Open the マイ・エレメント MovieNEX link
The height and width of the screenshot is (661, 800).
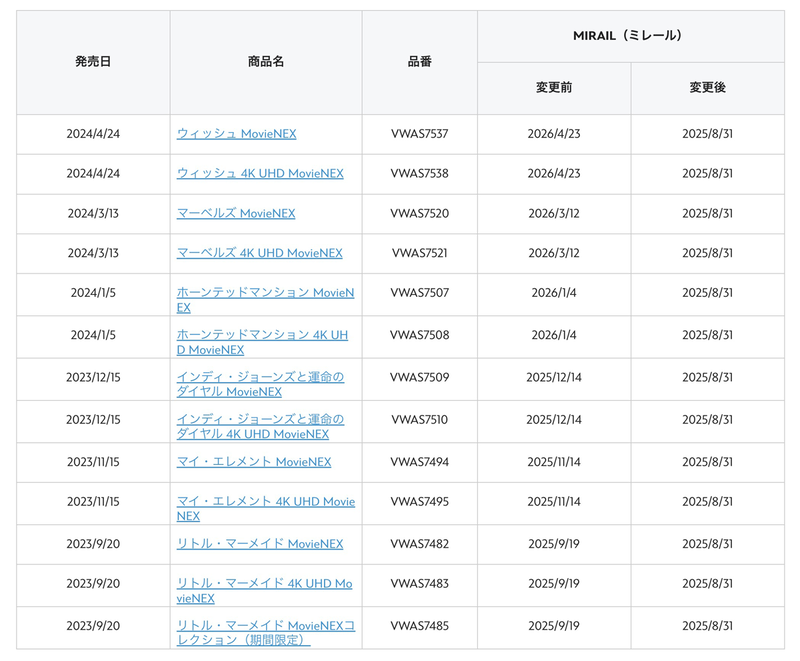254,462
